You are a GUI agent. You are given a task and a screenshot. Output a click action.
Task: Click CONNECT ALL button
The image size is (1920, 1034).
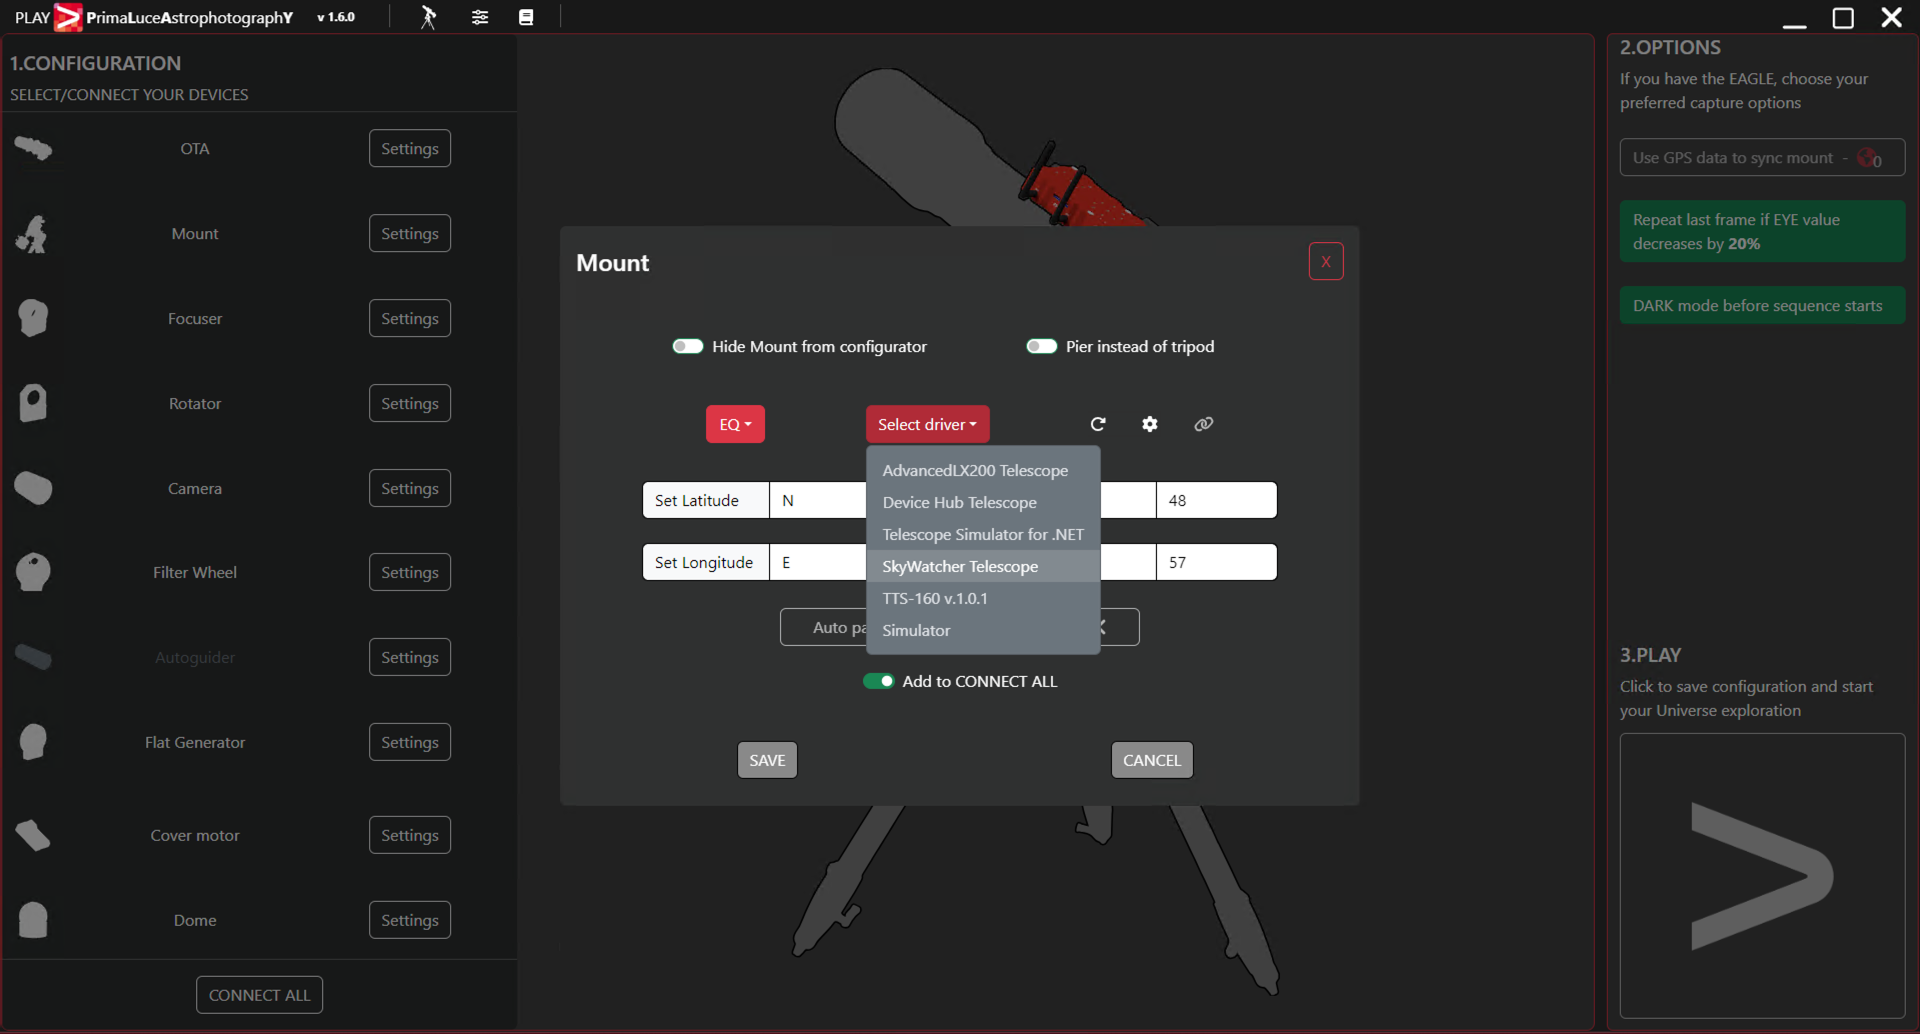260,995
